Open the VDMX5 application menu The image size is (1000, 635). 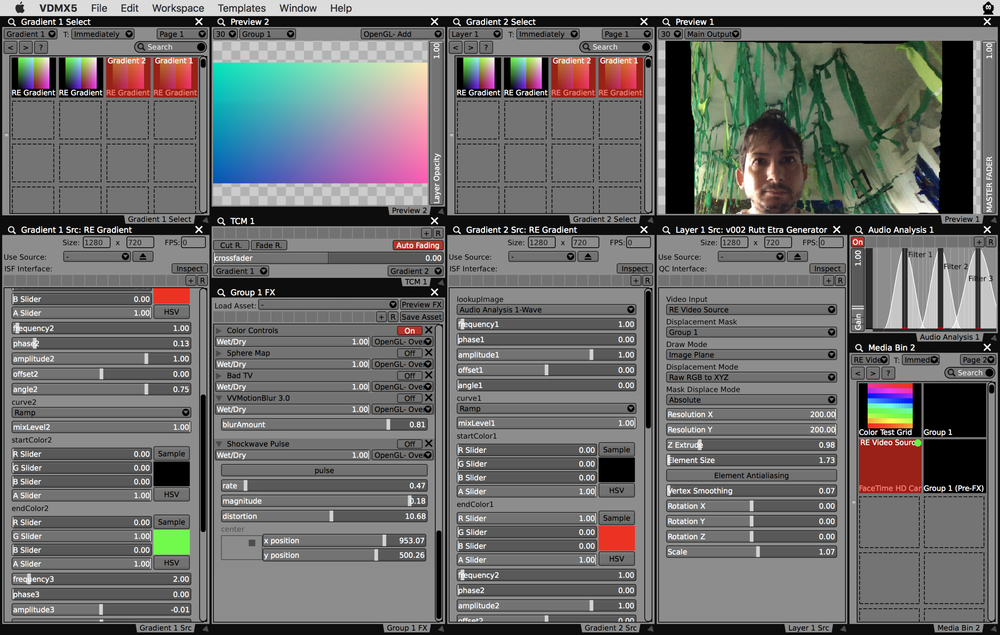[58, 8]
